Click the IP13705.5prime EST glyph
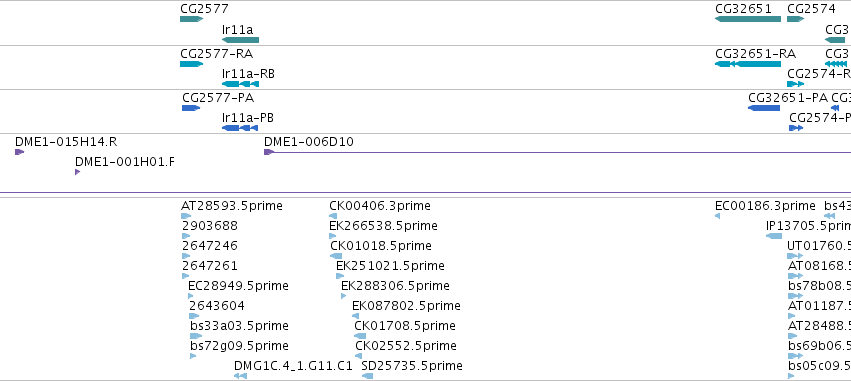 774,236
